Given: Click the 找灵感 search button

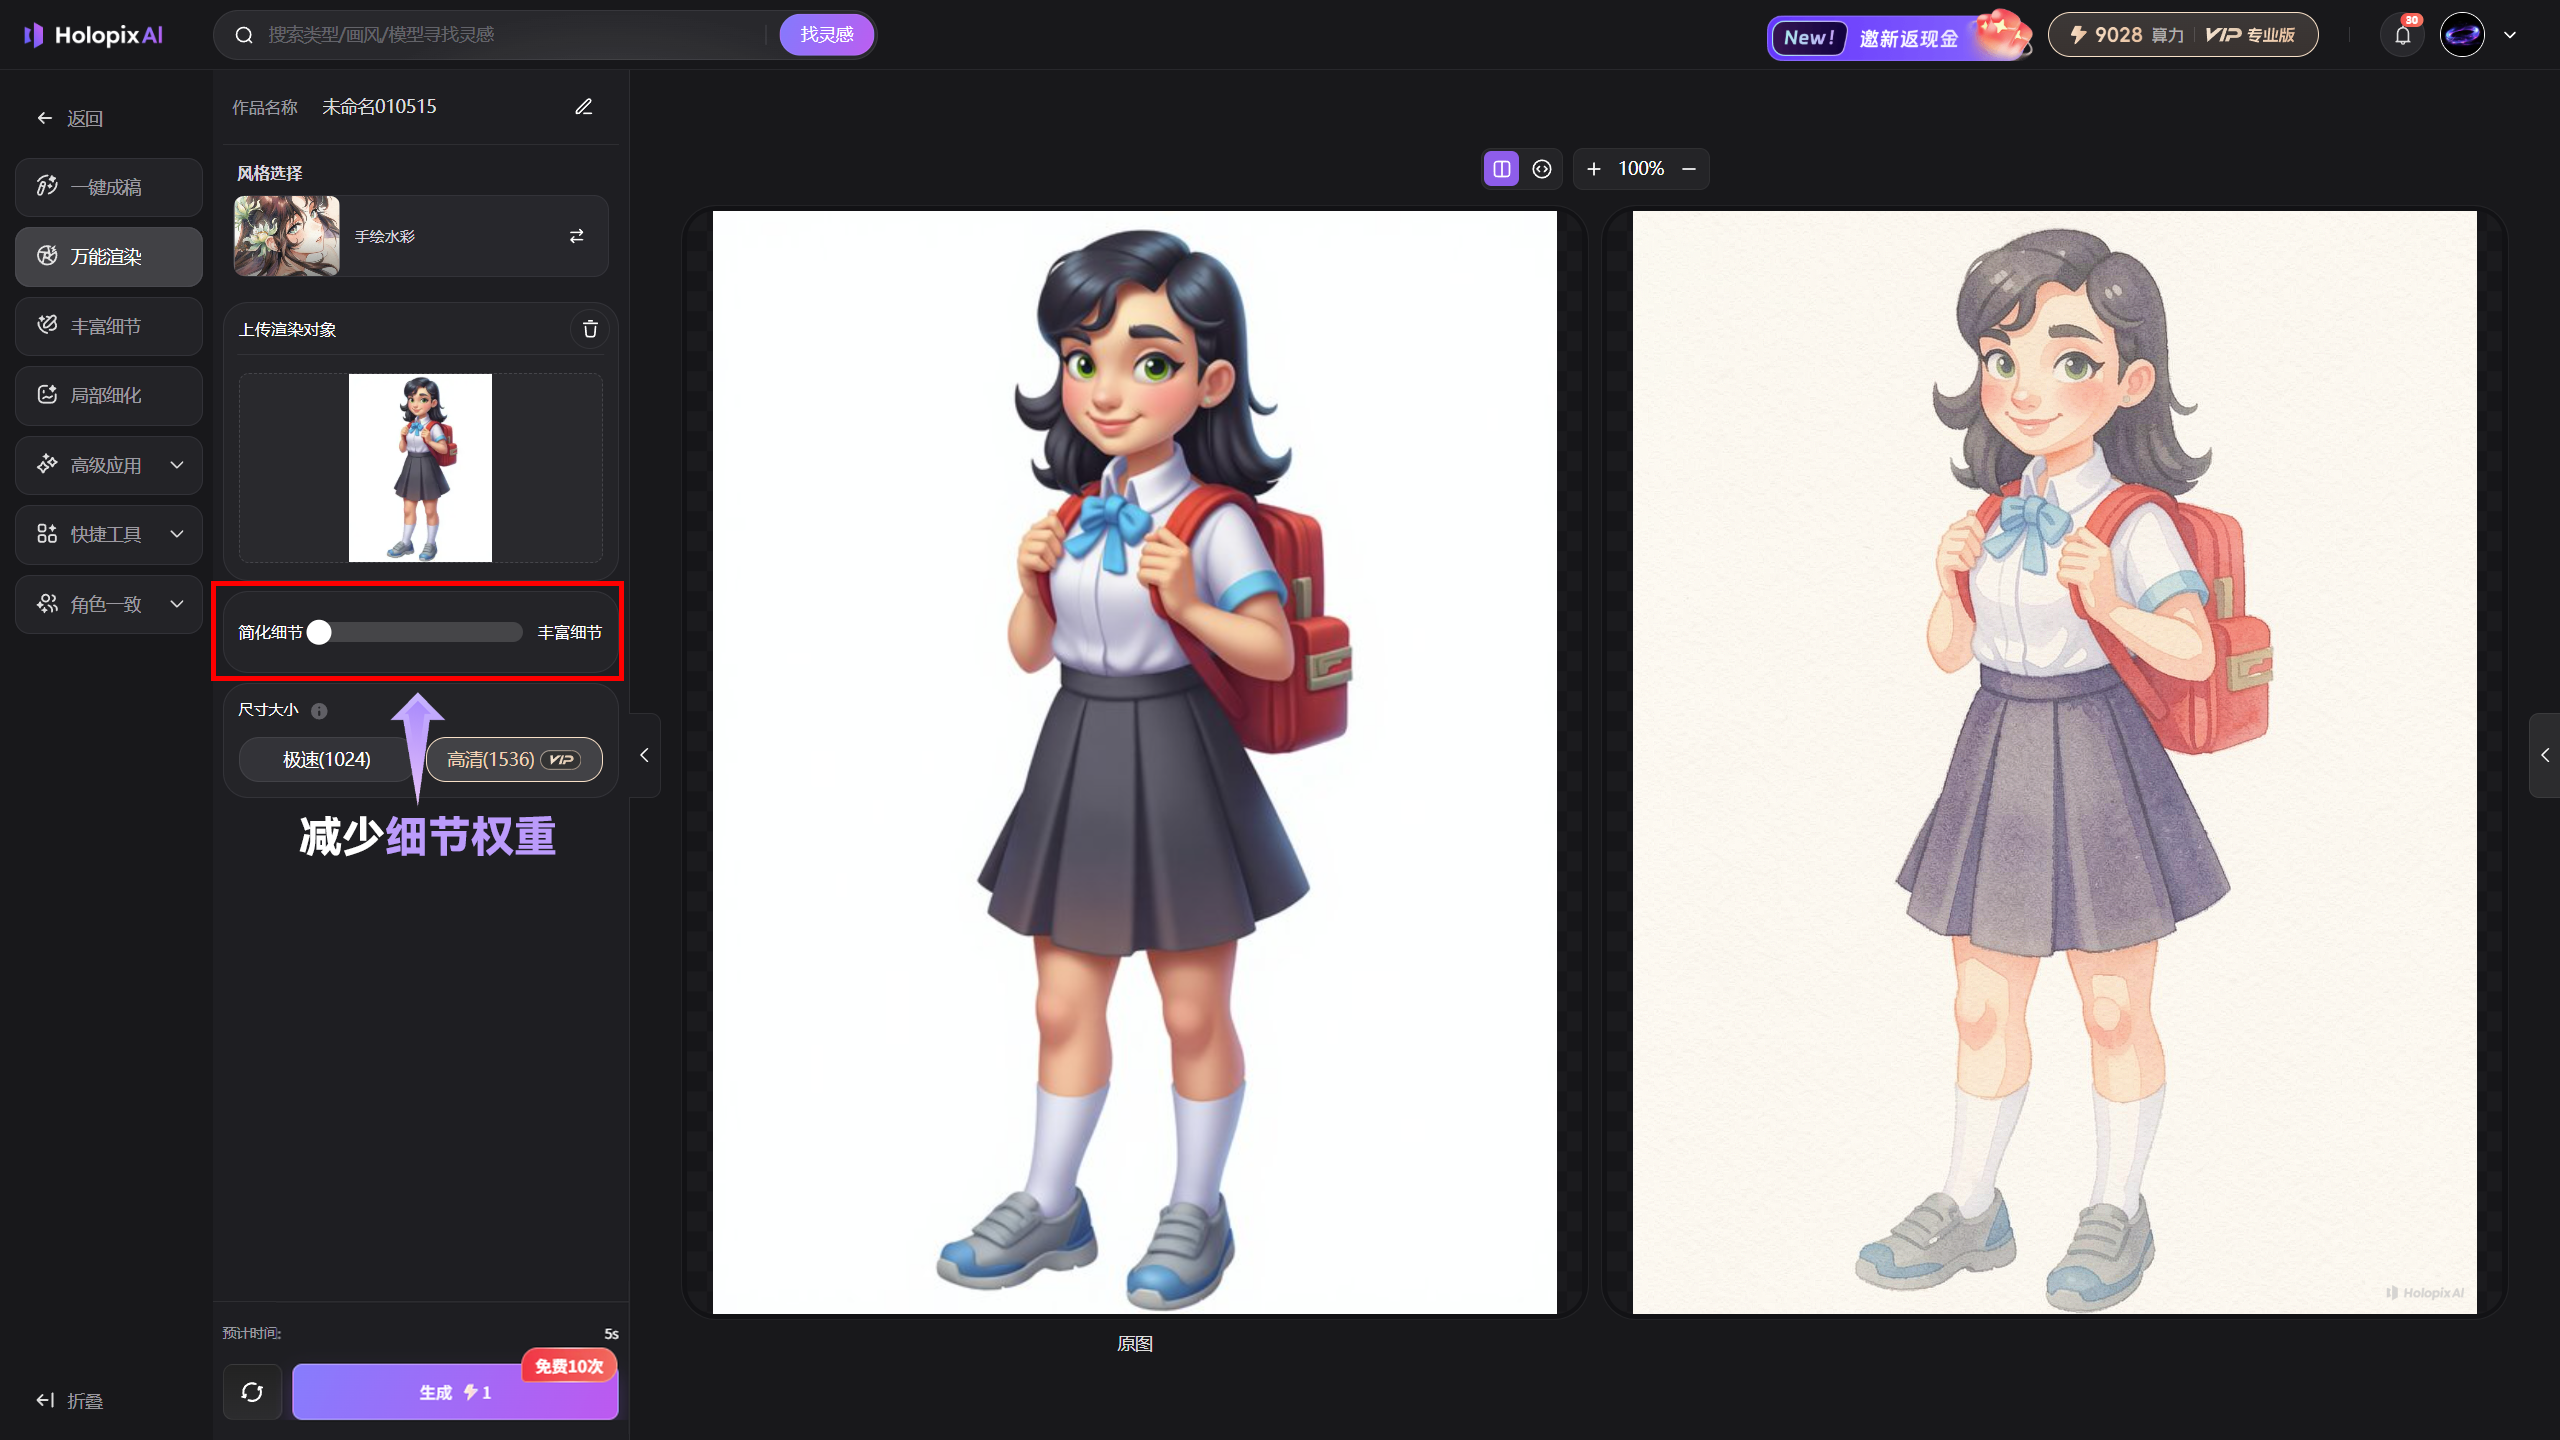Looking at the screenshot, I should pyautogui.click(x=826, y=35).
